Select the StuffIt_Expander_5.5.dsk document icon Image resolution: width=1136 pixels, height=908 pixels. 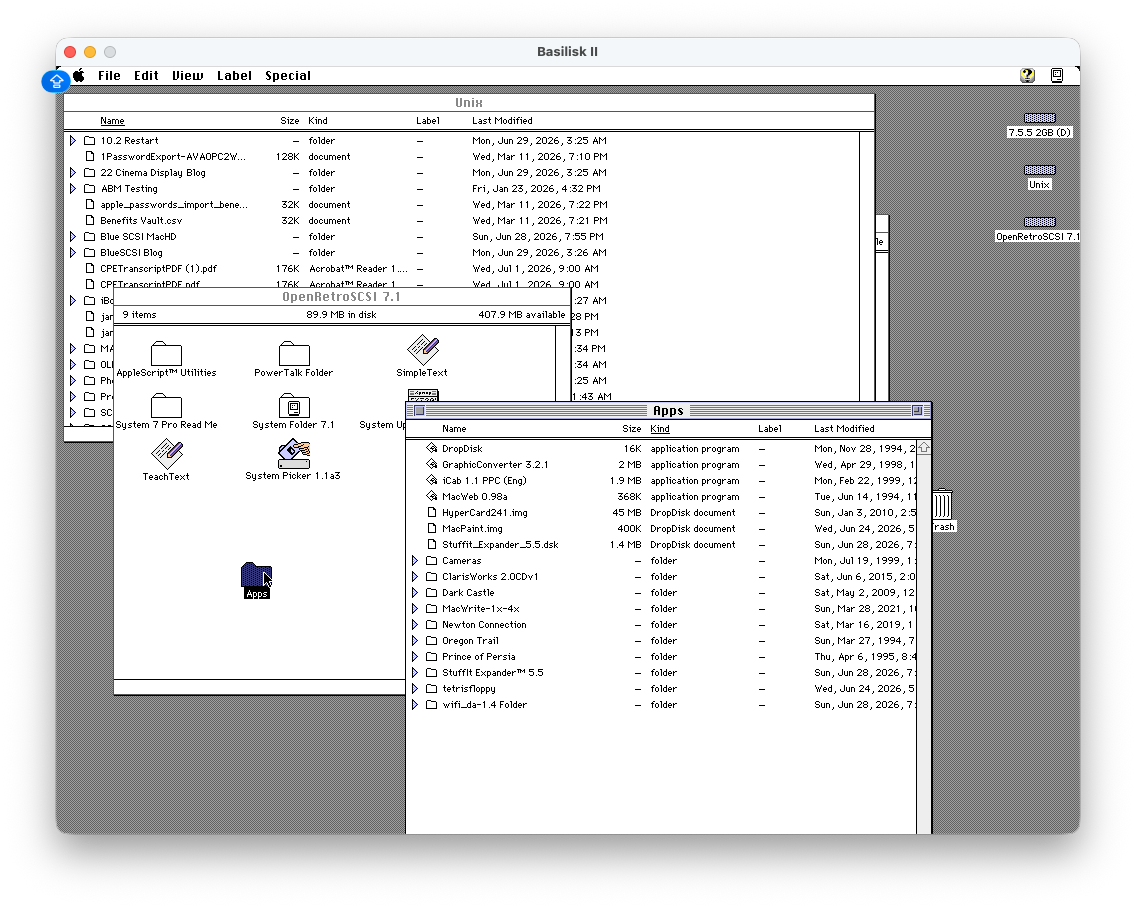(432, 544)
